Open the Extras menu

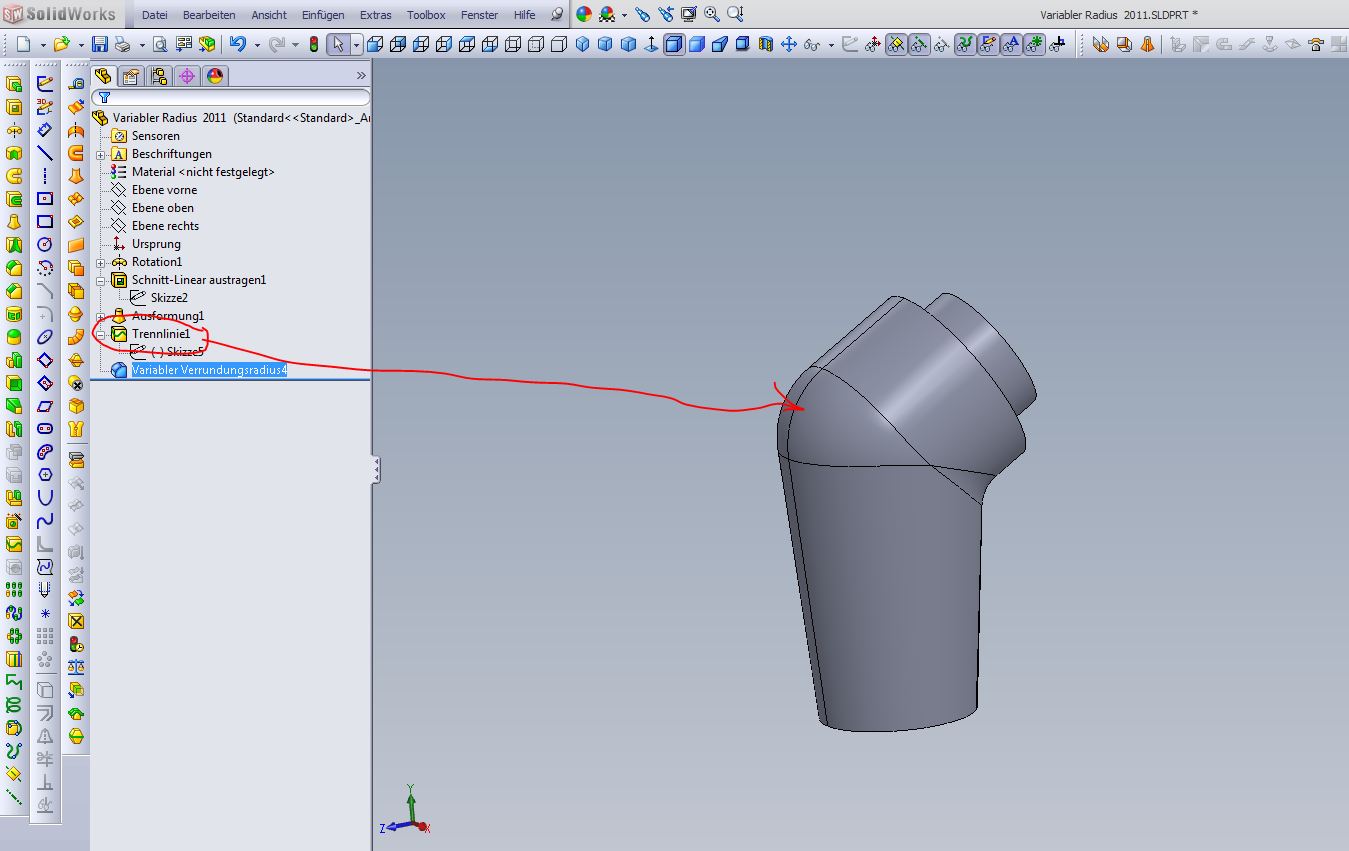pyautogui.click(x=375, y=15)
